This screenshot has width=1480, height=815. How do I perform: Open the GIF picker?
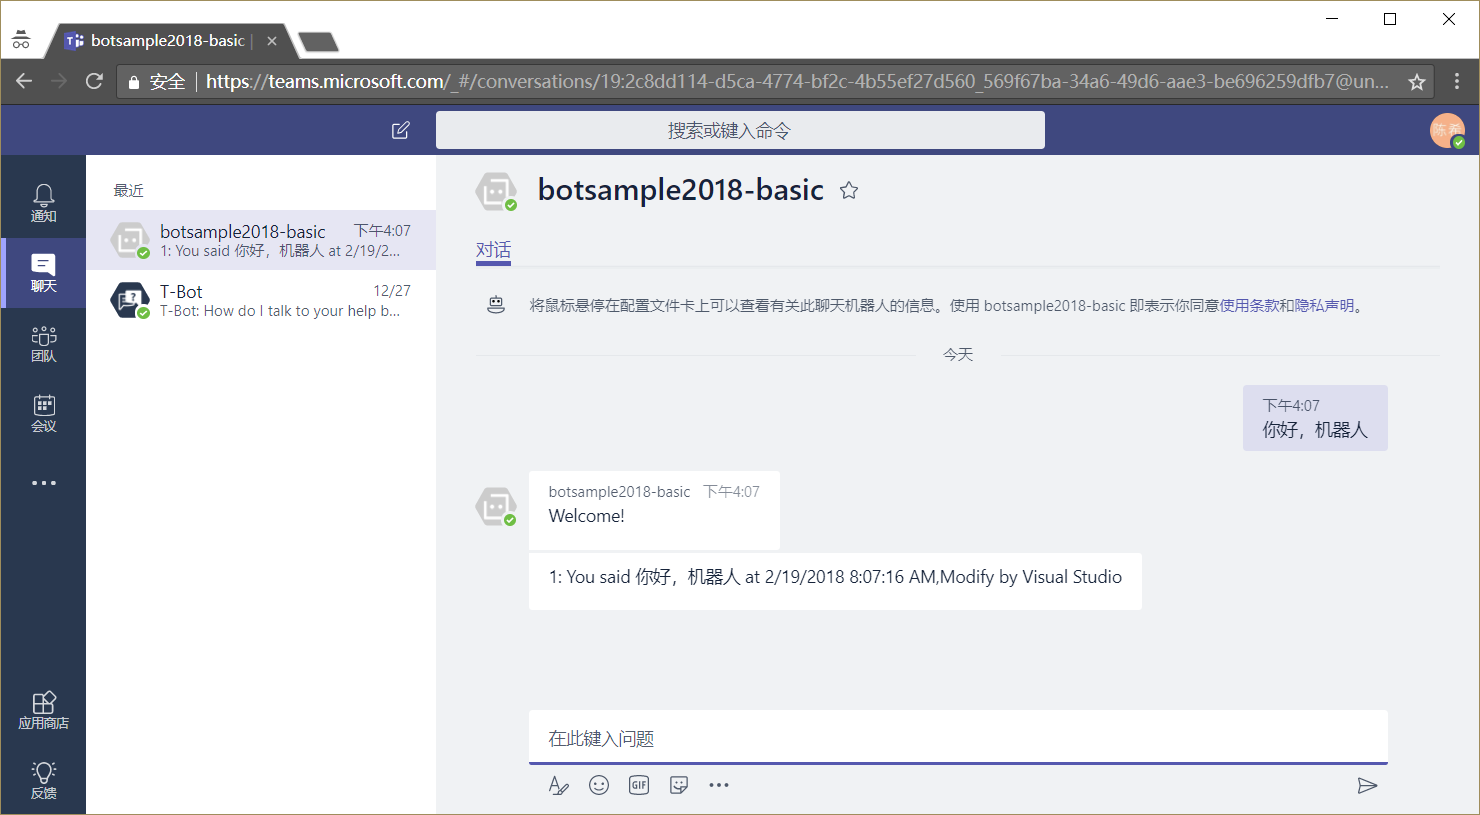(x=639, y=785)
